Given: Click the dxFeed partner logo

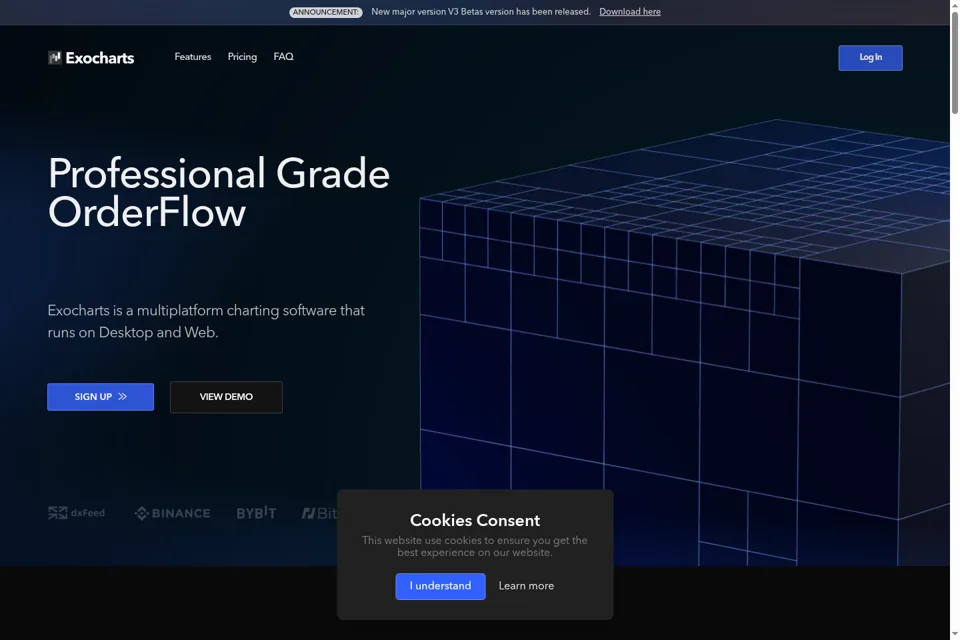Looking at the screenshot, I should pyautogui.click(x=77, y=513).
